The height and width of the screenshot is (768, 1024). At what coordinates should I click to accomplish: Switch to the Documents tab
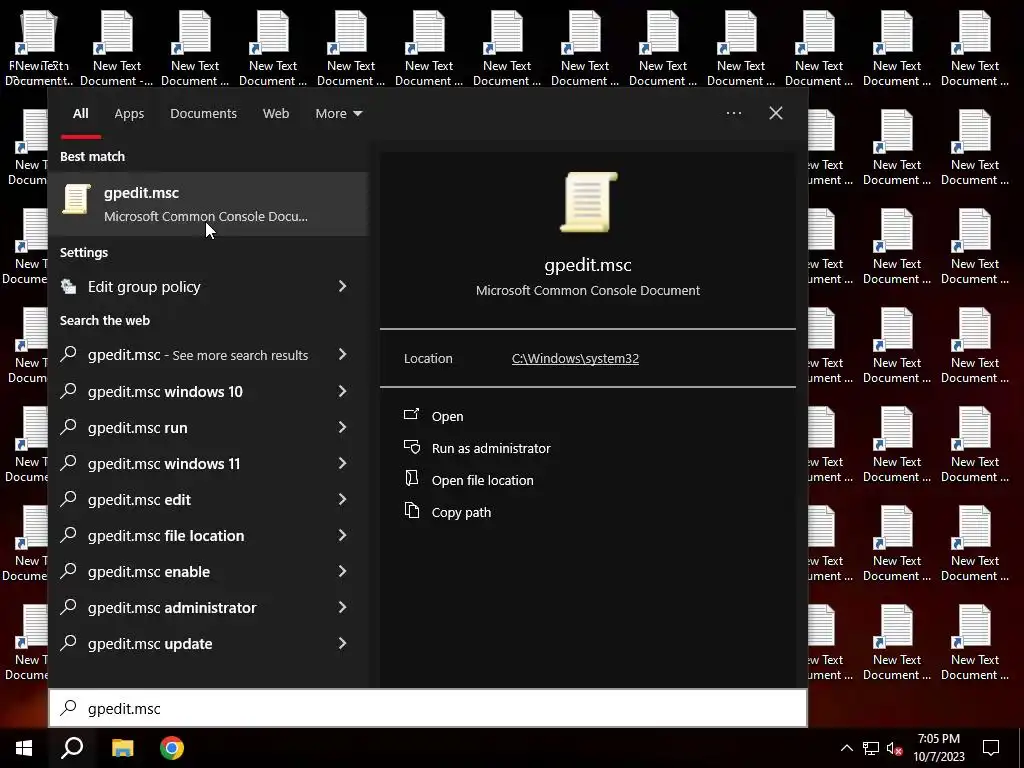click(x=203, y=114)
